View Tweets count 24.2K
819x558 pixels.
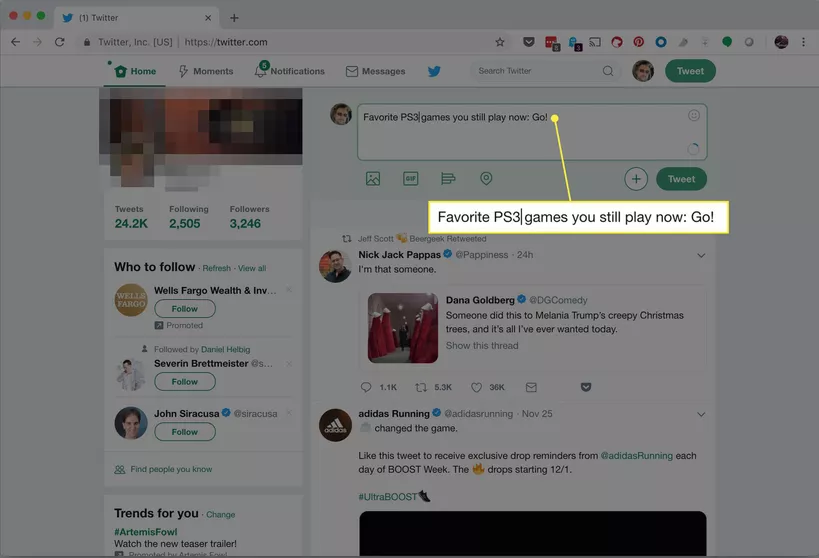point(131,224)
